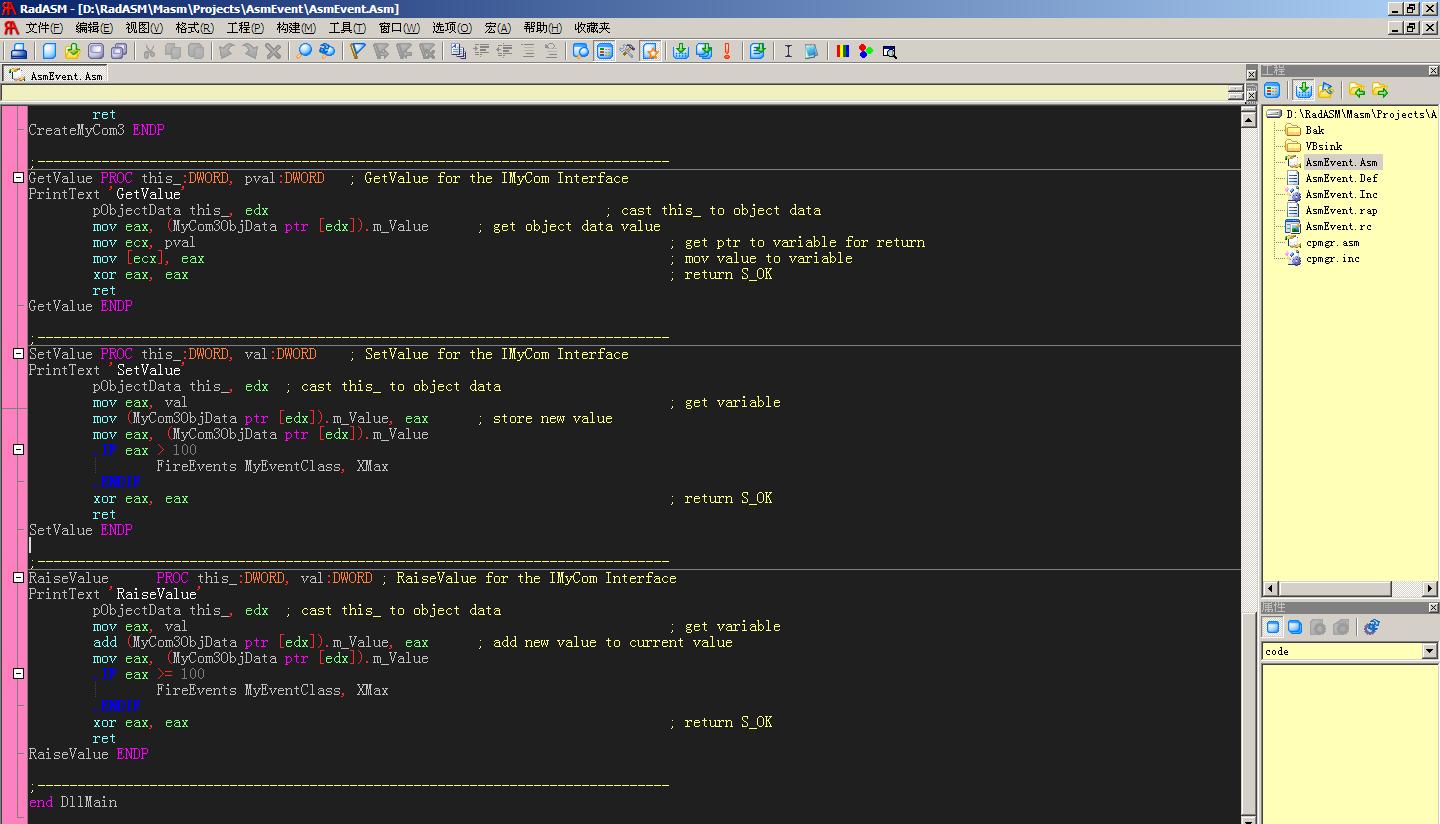Screen dimensions: 1440x824
Task: Open the 收藏夹 menu
Action: pos(592,28)
